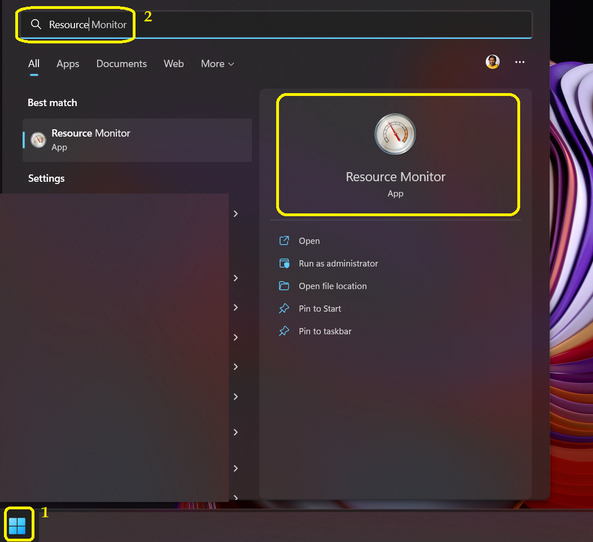Click the Pin to taskbar pin icon
593x542 pixels.
pos(284,331)
